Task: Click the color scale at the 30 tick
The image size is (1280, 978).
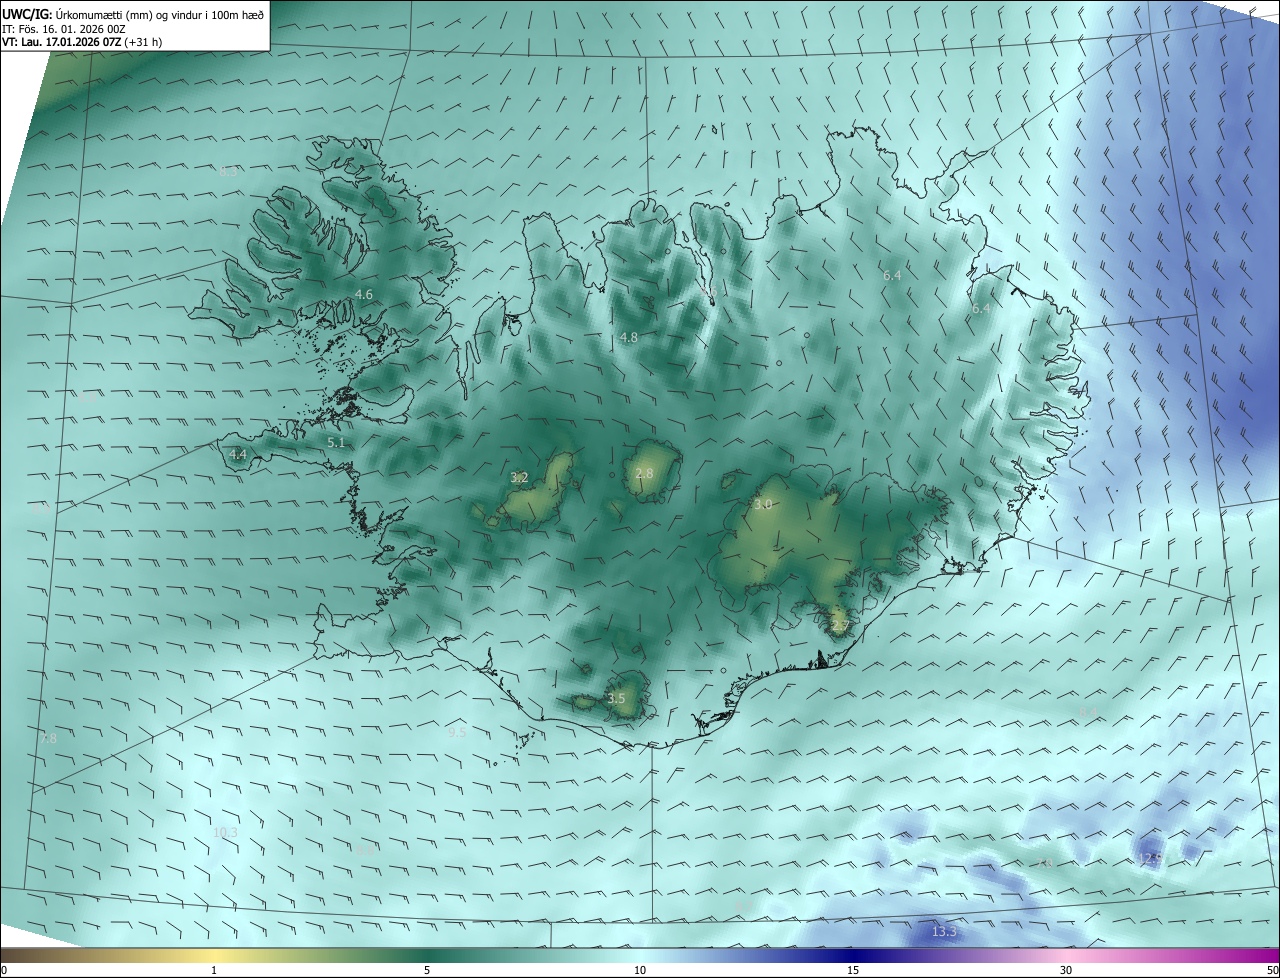Action: tap(1066, 970)
